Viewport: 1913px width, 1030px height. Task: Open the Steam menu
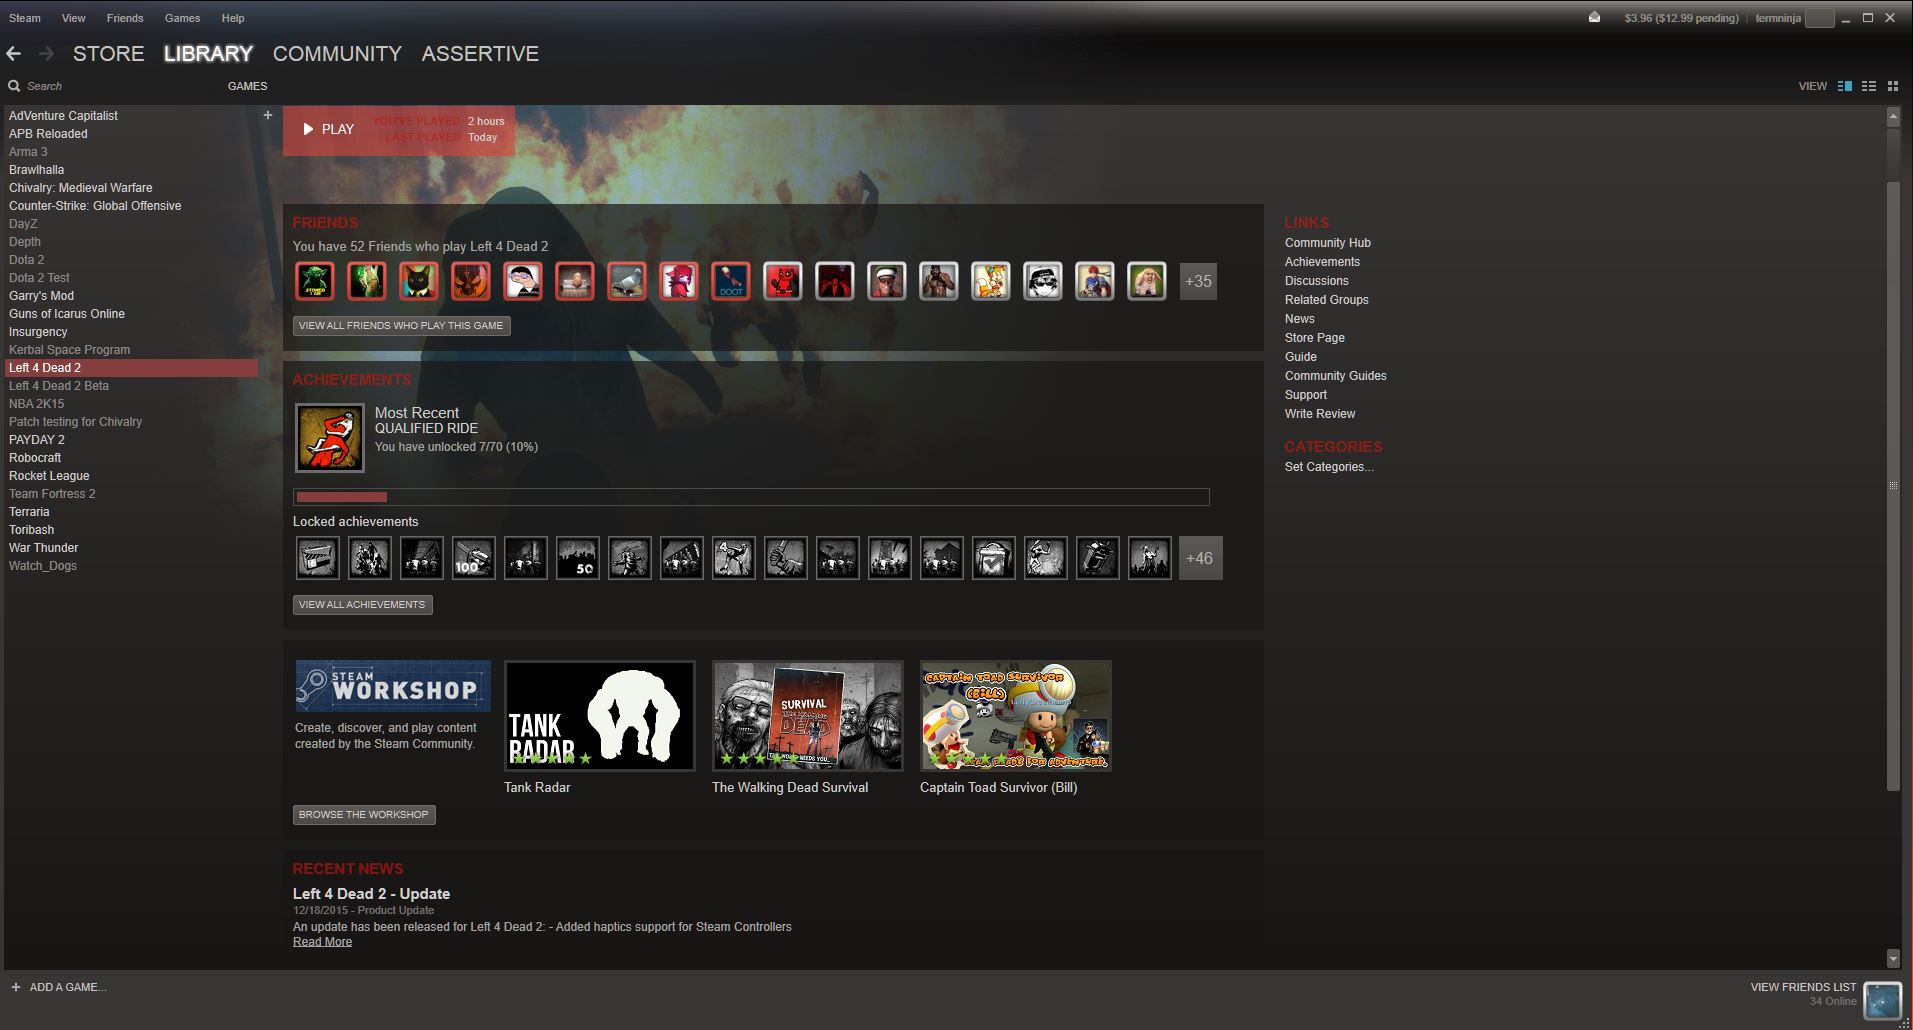tap(25, 18)
